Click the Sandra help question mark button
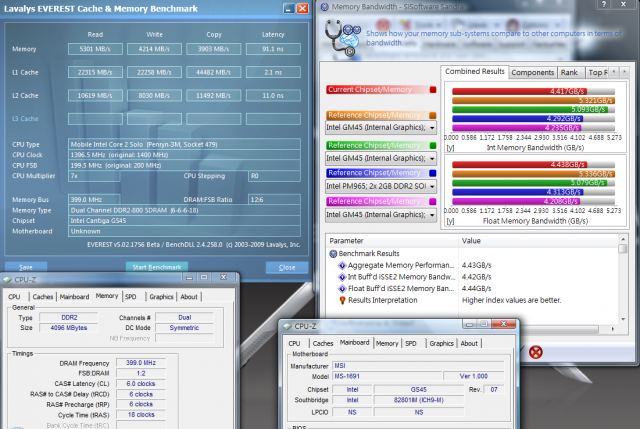 click(604, 4)
